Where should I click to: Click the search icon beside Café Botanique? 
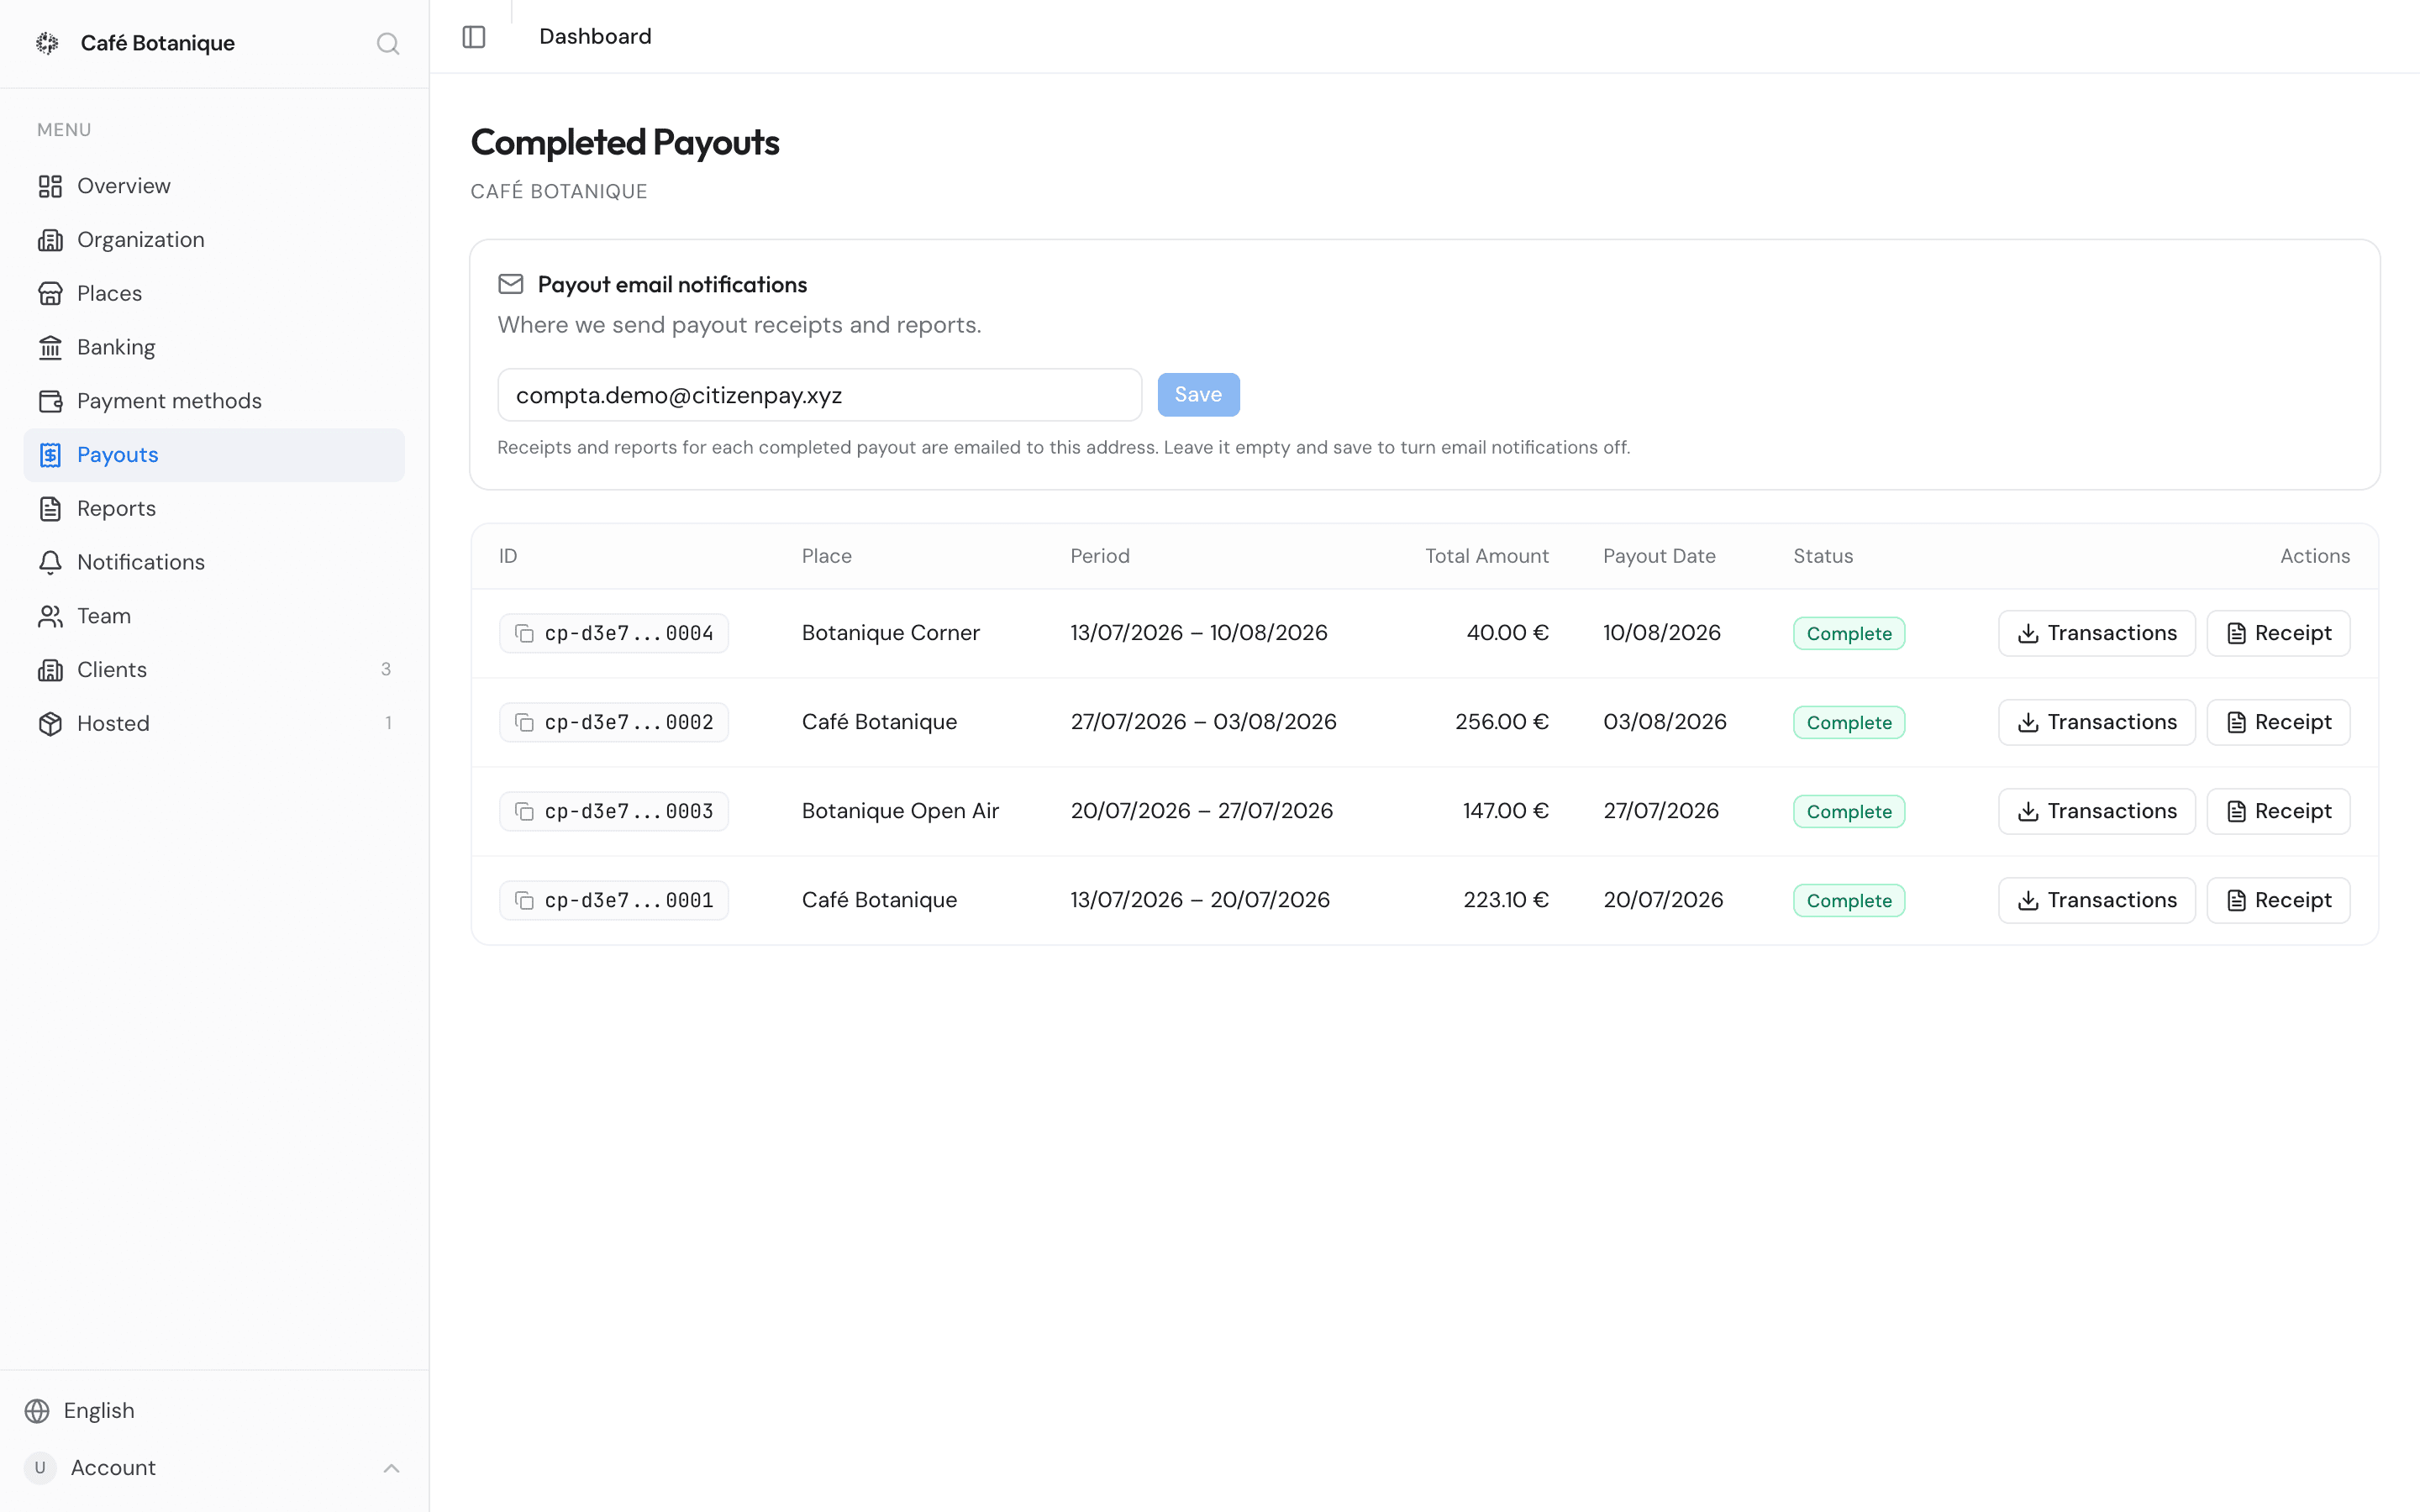coord(388,43)
